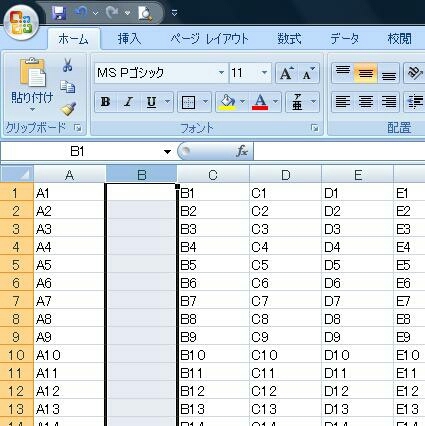Save the workbook from quick access toolbar
Screen dimensions: 425x426
tap(59, 13)
